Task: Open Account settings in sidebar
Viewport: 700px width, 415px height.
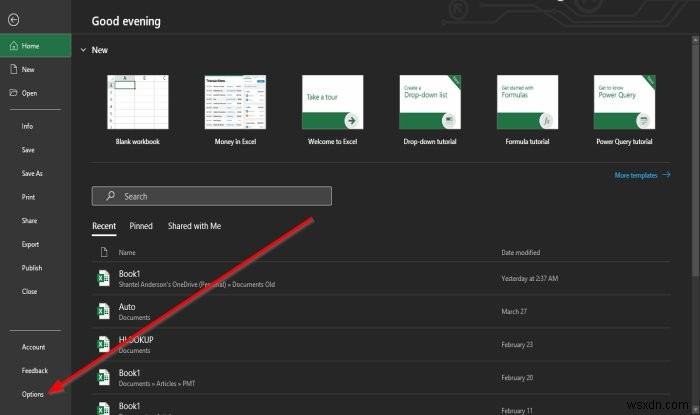Action: 33,347
